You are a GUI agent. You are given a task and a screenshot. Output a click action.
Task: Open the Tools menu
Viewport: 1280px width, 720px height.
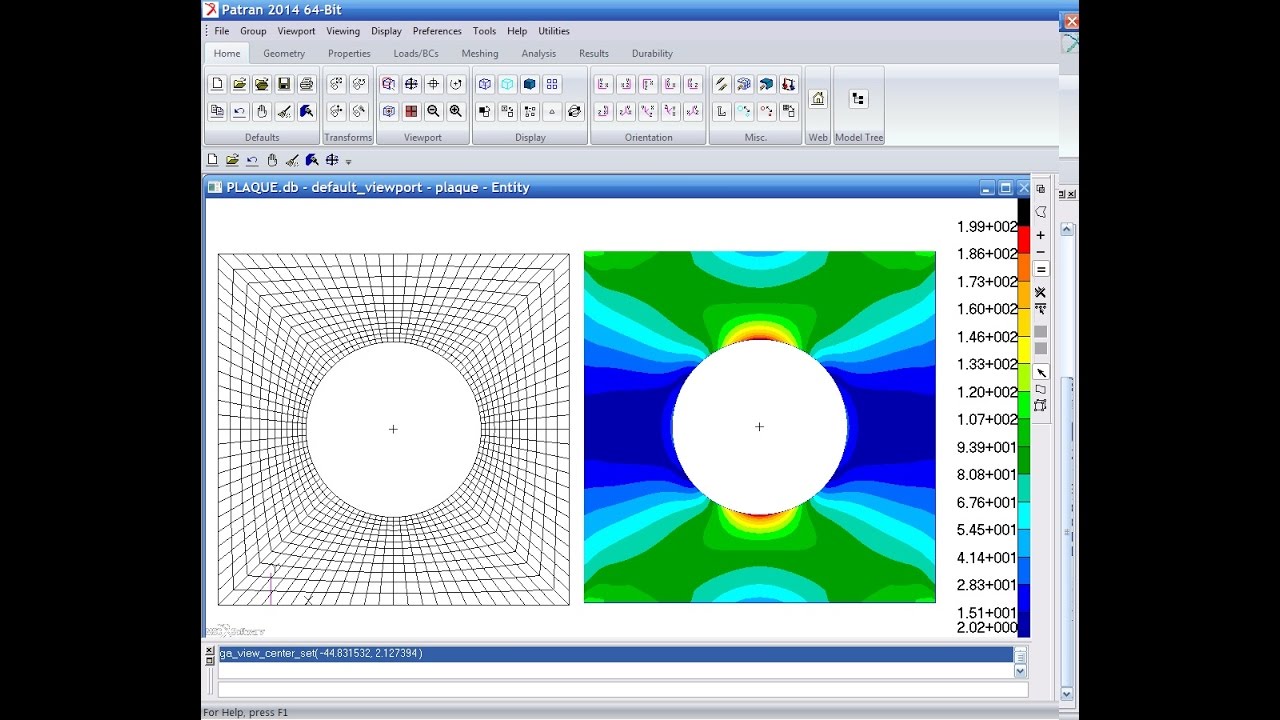tap(484, 31)
